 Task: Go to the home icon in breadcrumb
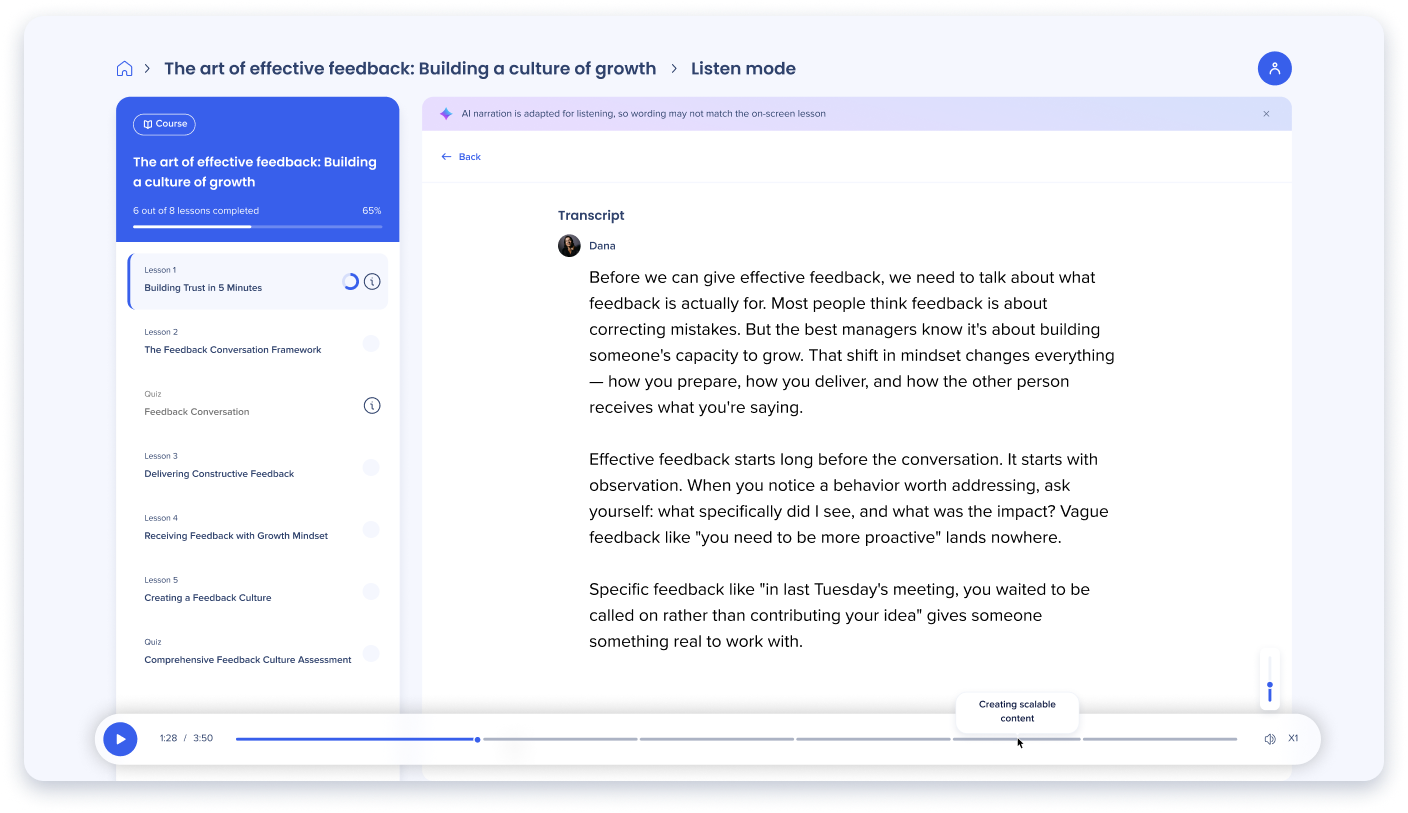coord(125,69)
